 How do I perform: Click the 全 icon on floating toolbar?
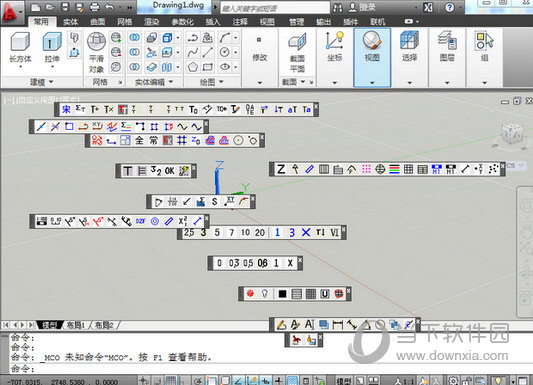pos(139,140)
